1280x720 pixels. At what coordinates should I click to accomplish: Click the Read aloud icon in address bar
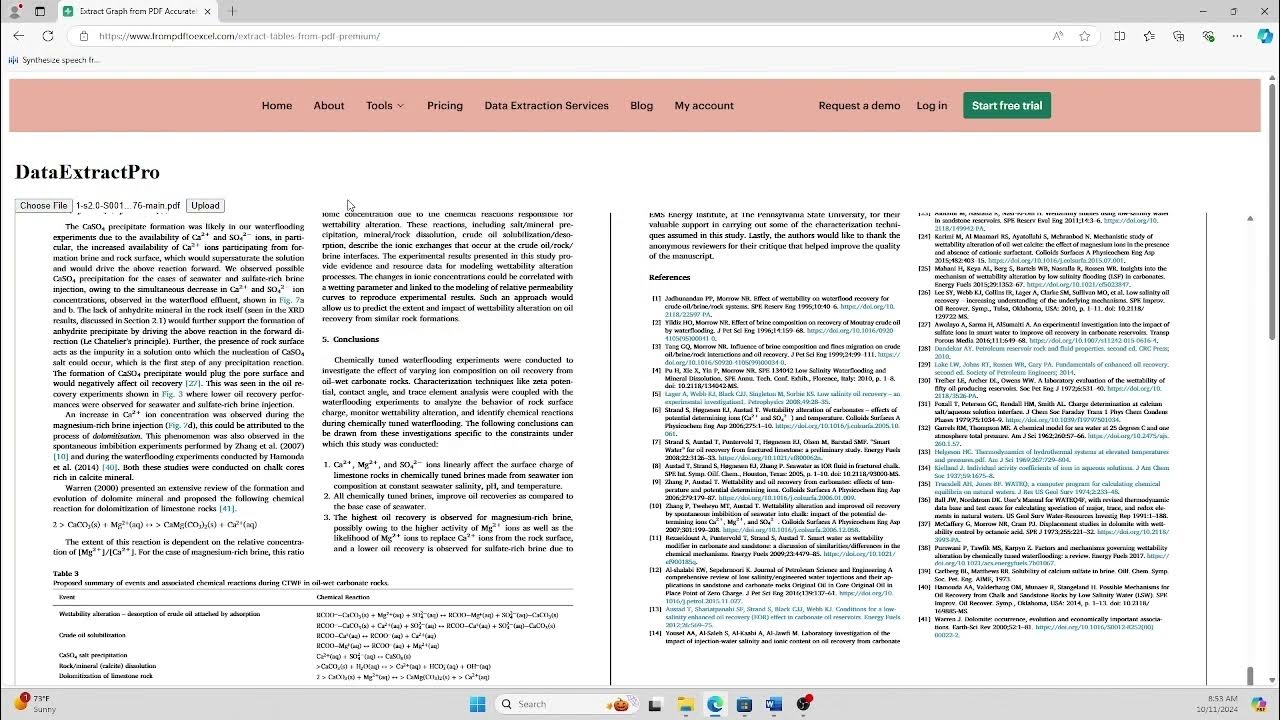(1058, 36)
